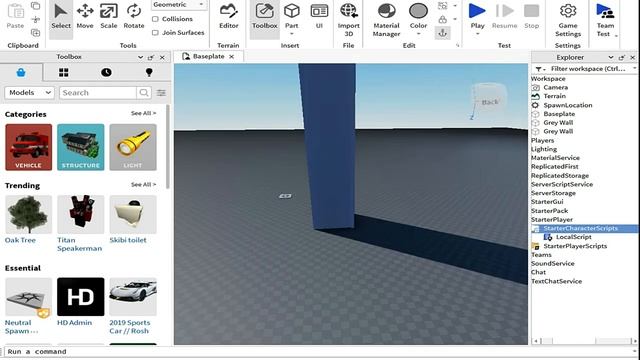This screenshot has height=360, width=640.
Task: Open Game Settings
Action: 568,20
